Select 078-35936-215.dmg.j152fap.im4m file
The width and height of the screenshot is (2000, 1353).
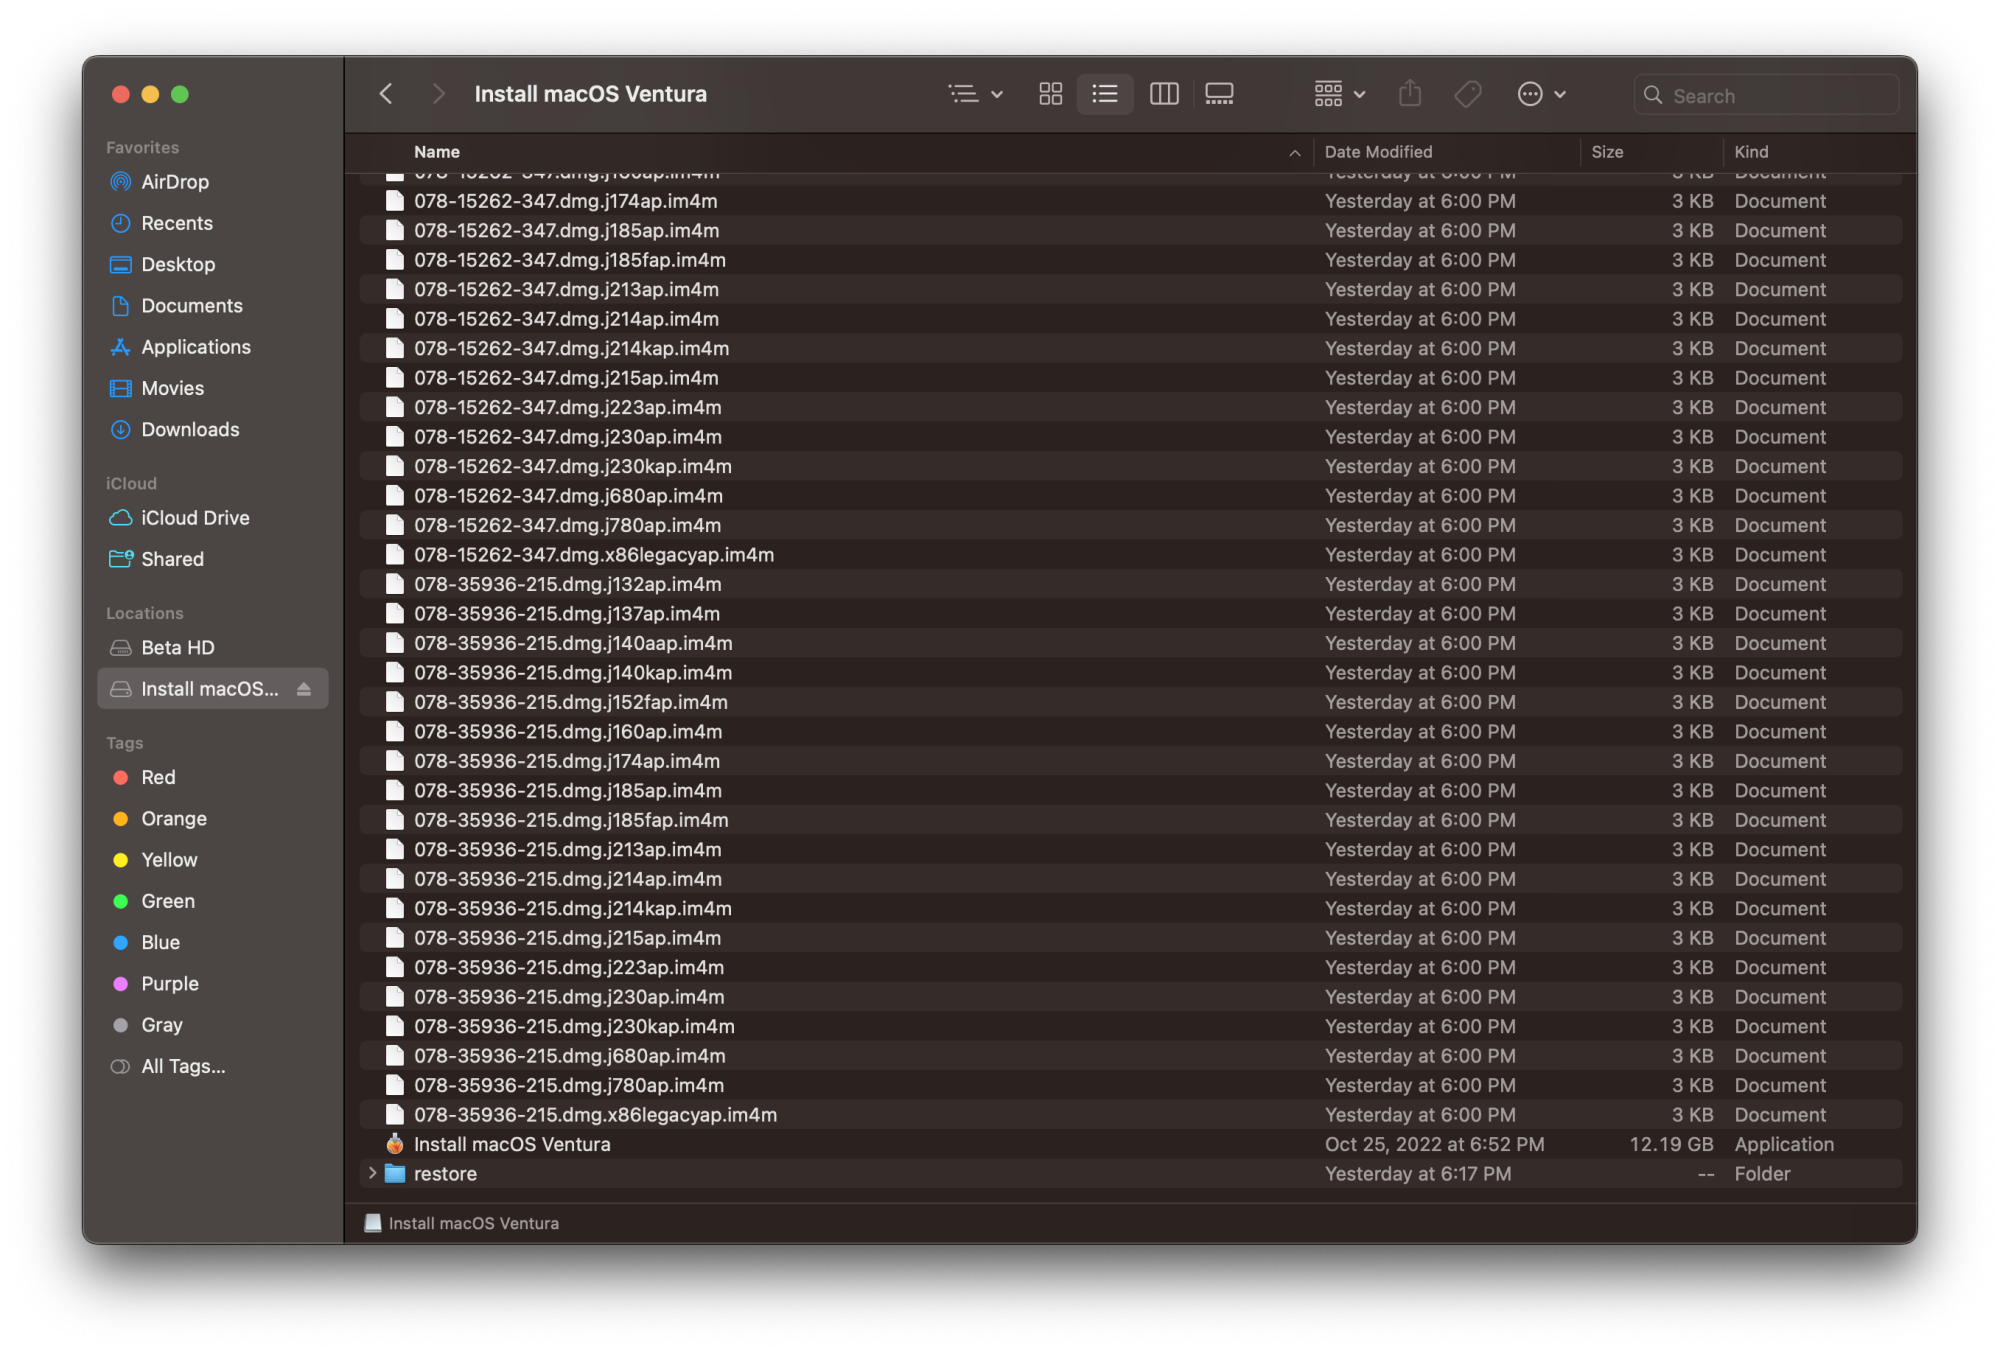click(x=1130, y=702)
